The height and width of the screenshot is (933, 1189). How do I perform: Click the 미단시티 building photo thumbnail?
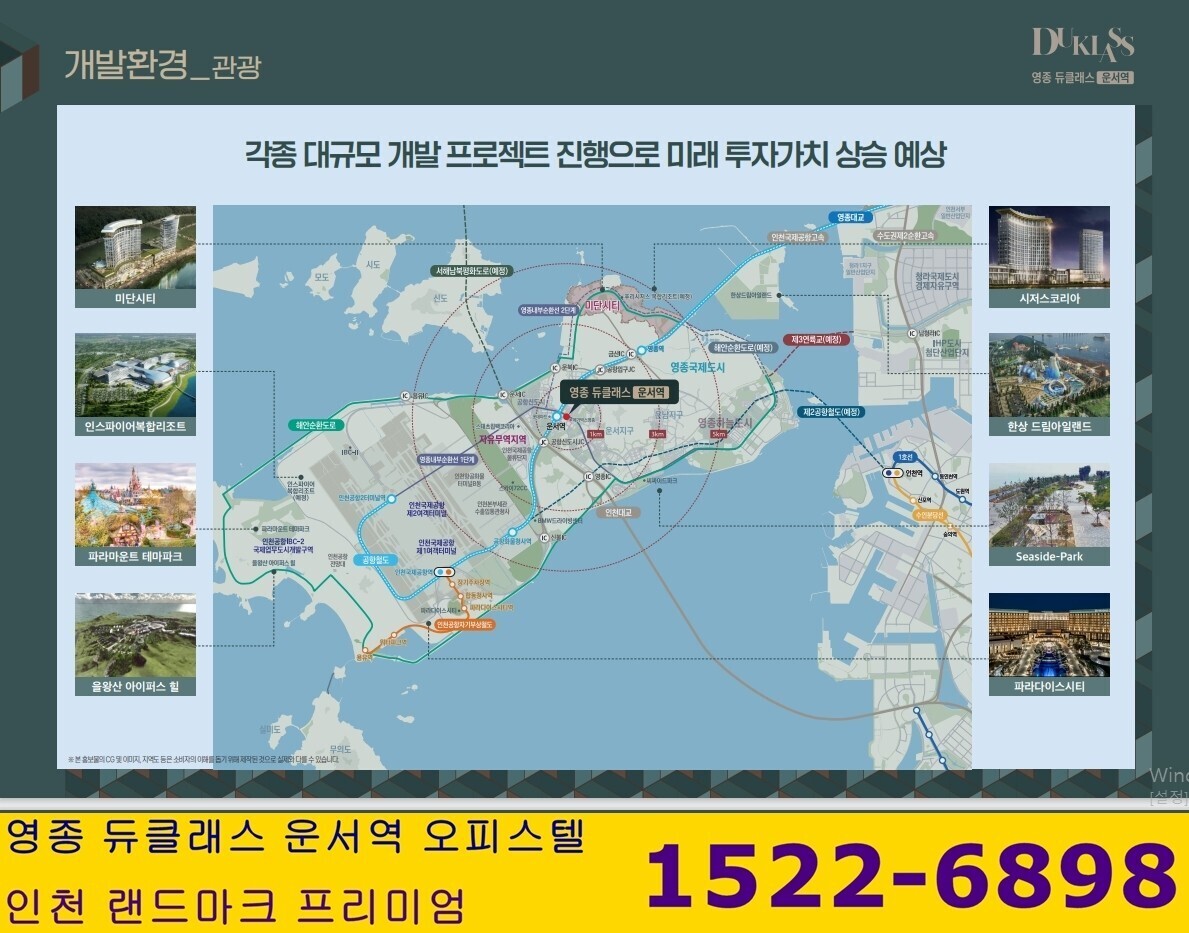click(135, 247)
